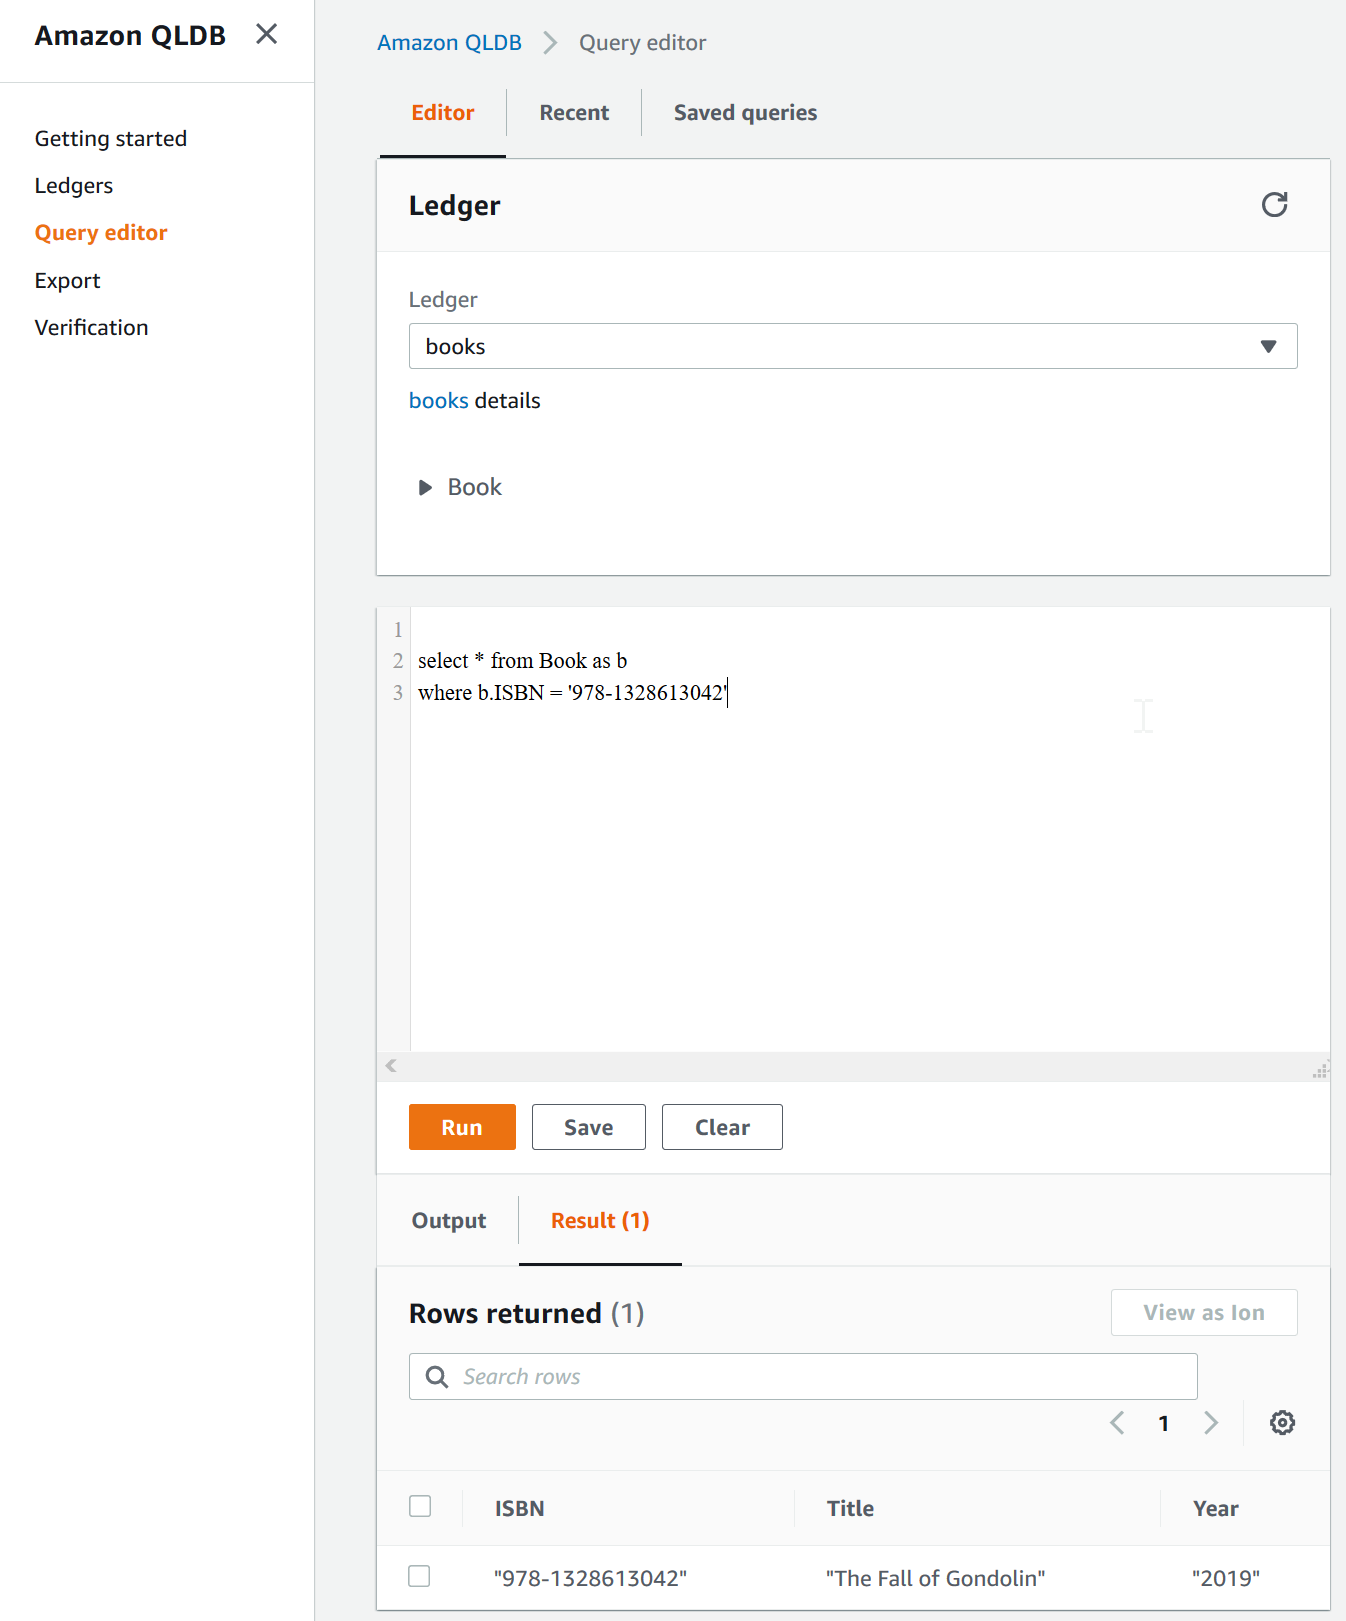The height and width of the screenshot is (1621, 1346).
Task: Close the Amazon QLDB side navigation panel
Action: point(266,34)
